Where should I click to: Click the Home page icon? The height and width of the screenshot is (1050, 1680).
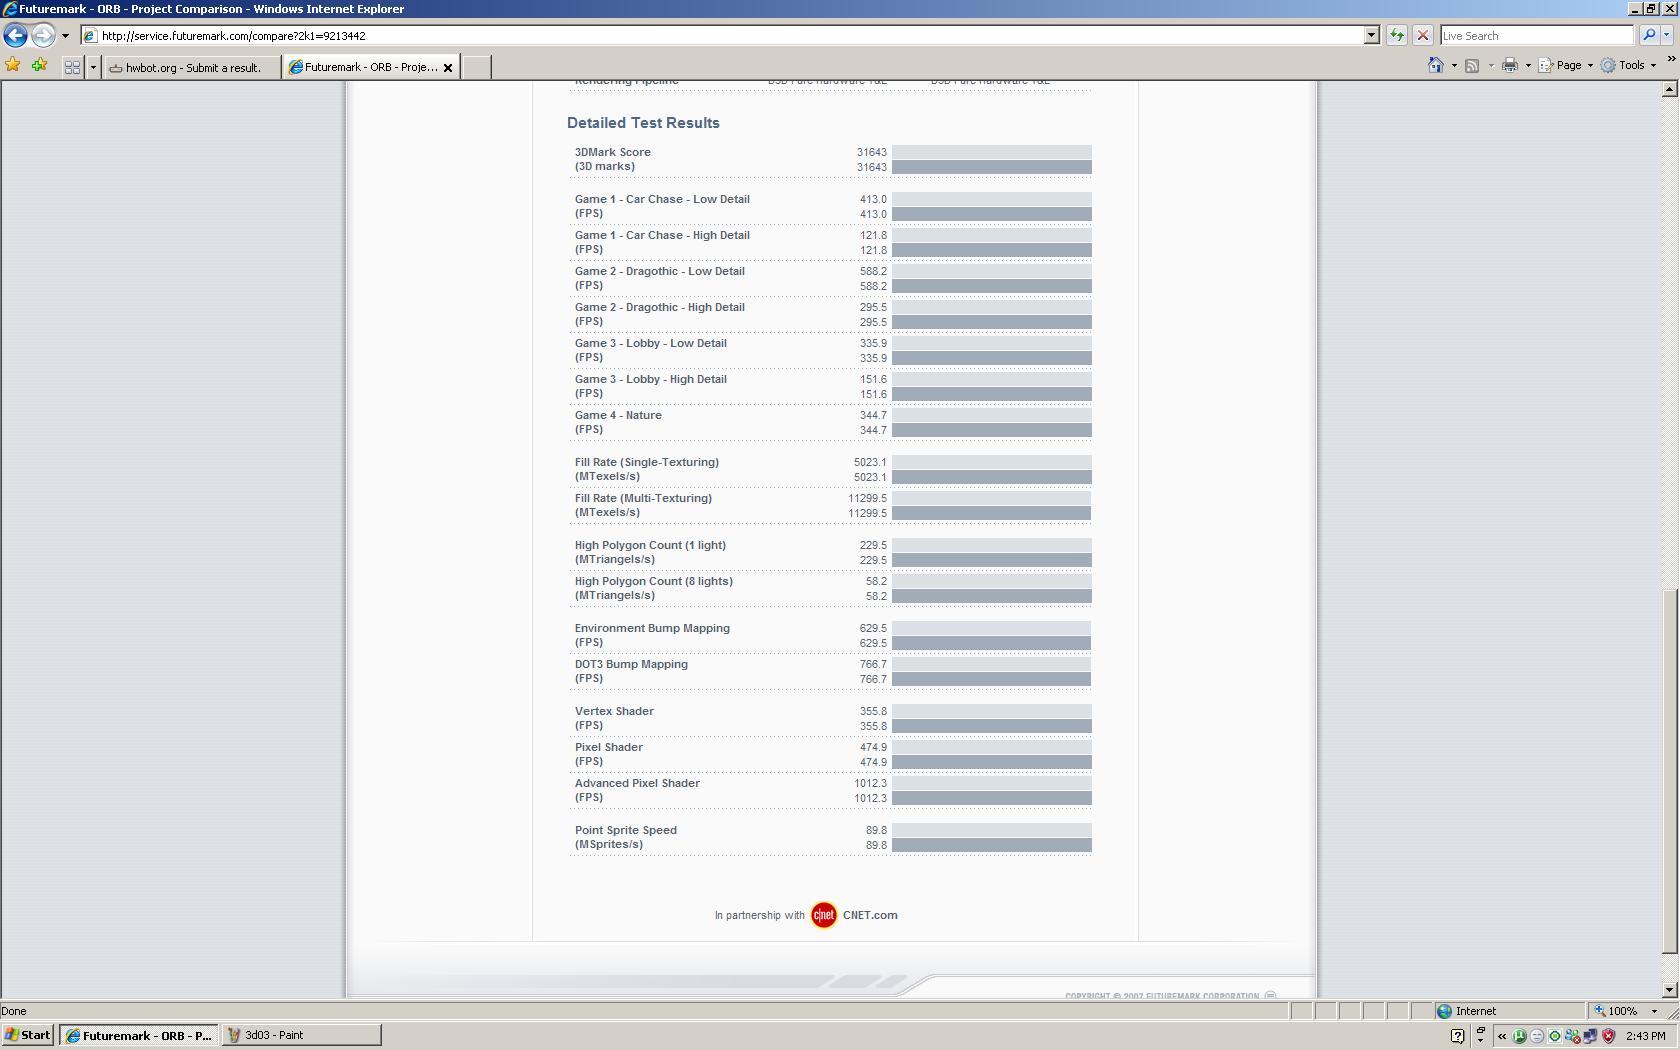pyautogui.click(x=1436, y=65)
